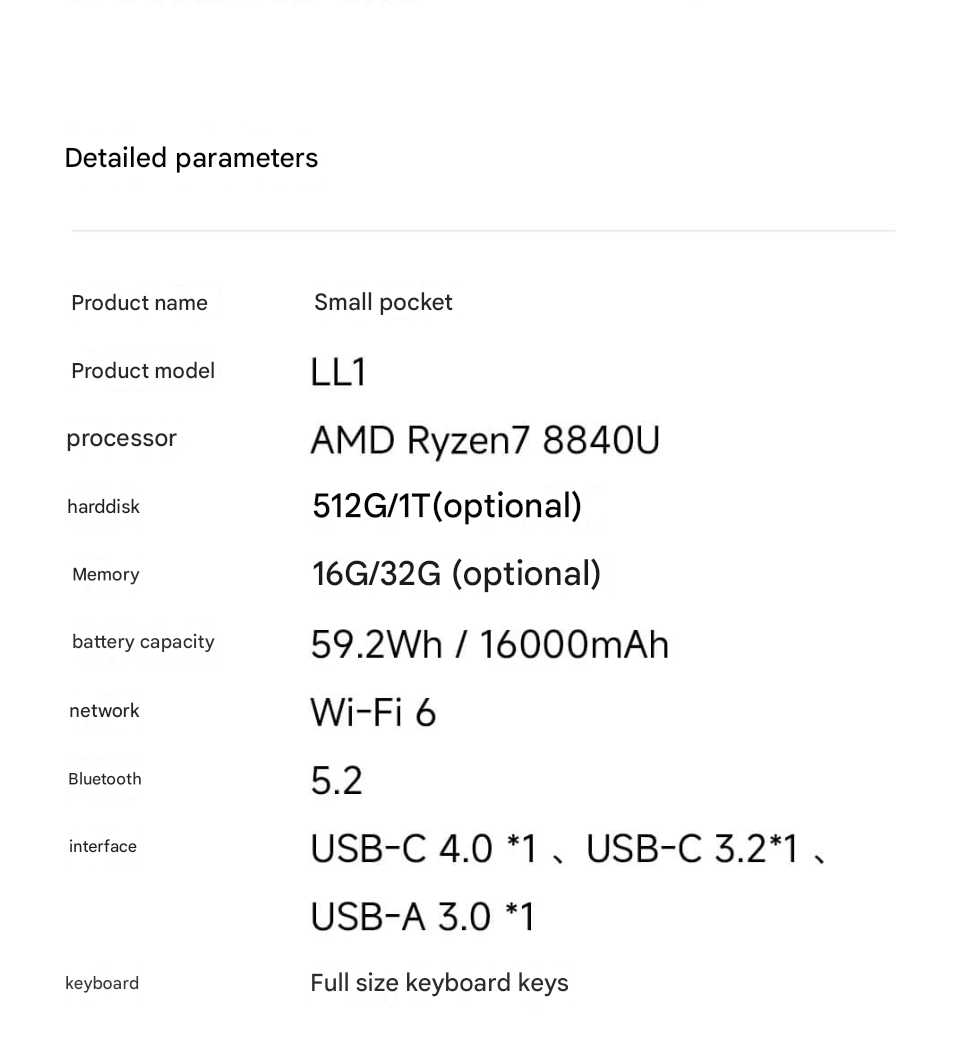Select the 512G/1T(optional) storage value
Screen dimensions: 969x1057
pos(447,506)
